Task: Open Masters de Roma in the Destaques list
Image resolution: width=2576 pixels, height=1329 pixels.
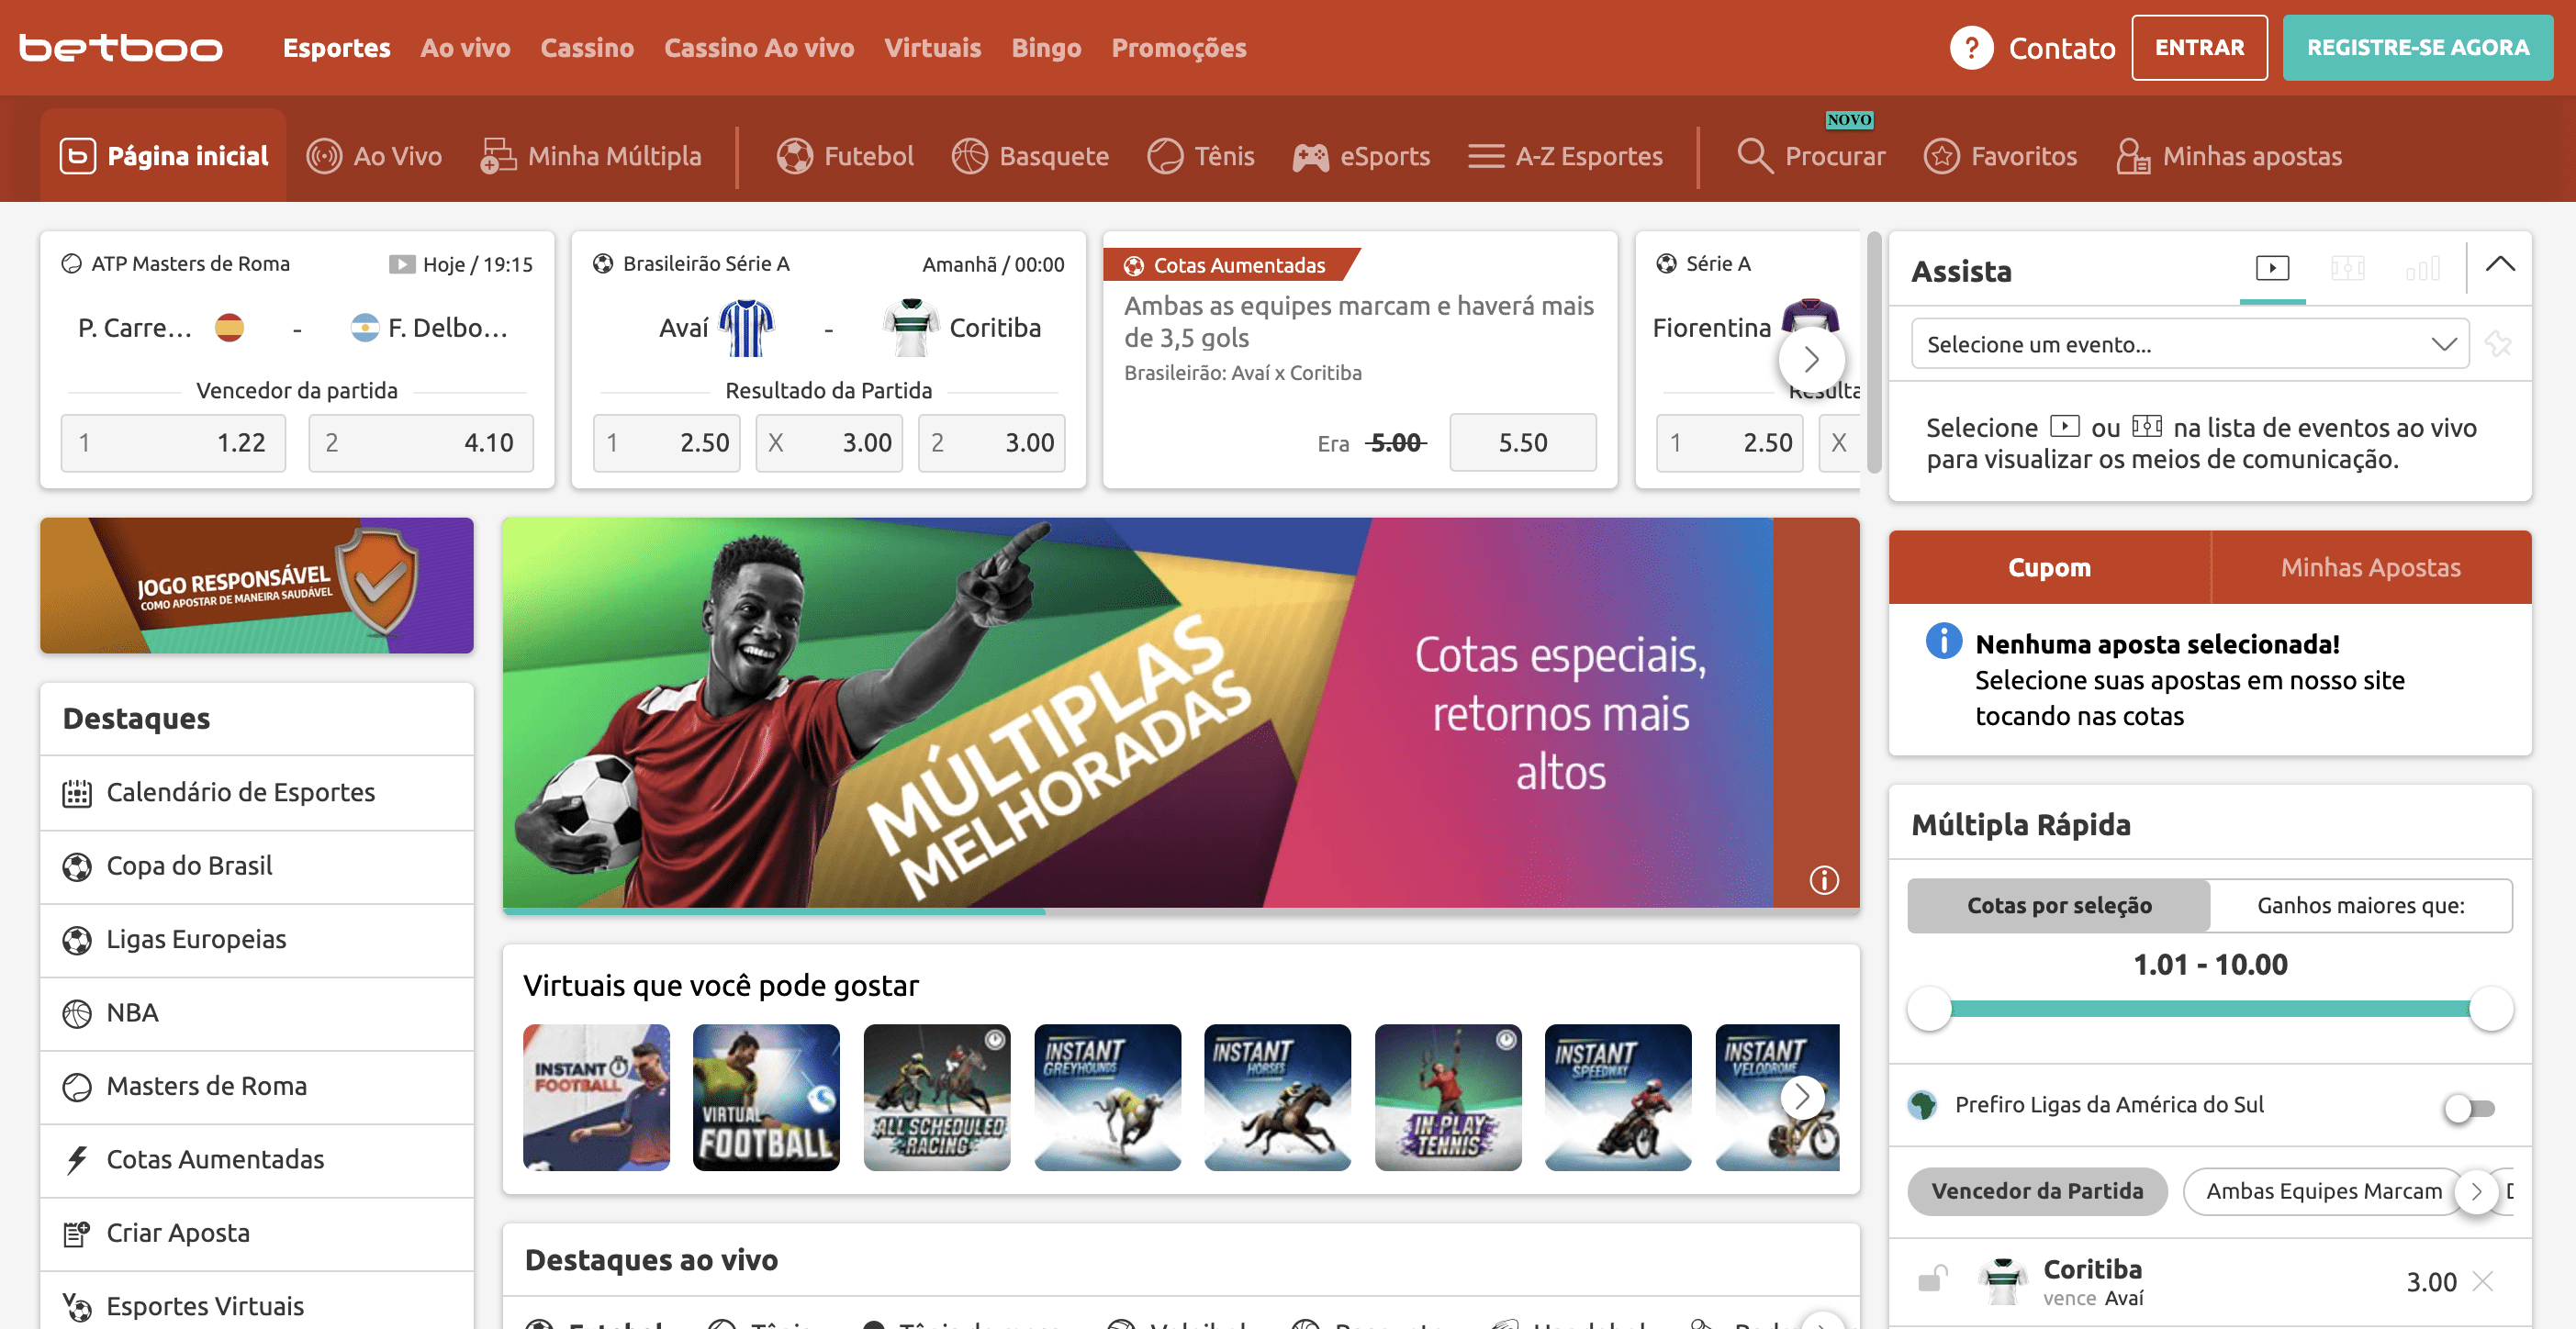Action: click(257, 1086)
